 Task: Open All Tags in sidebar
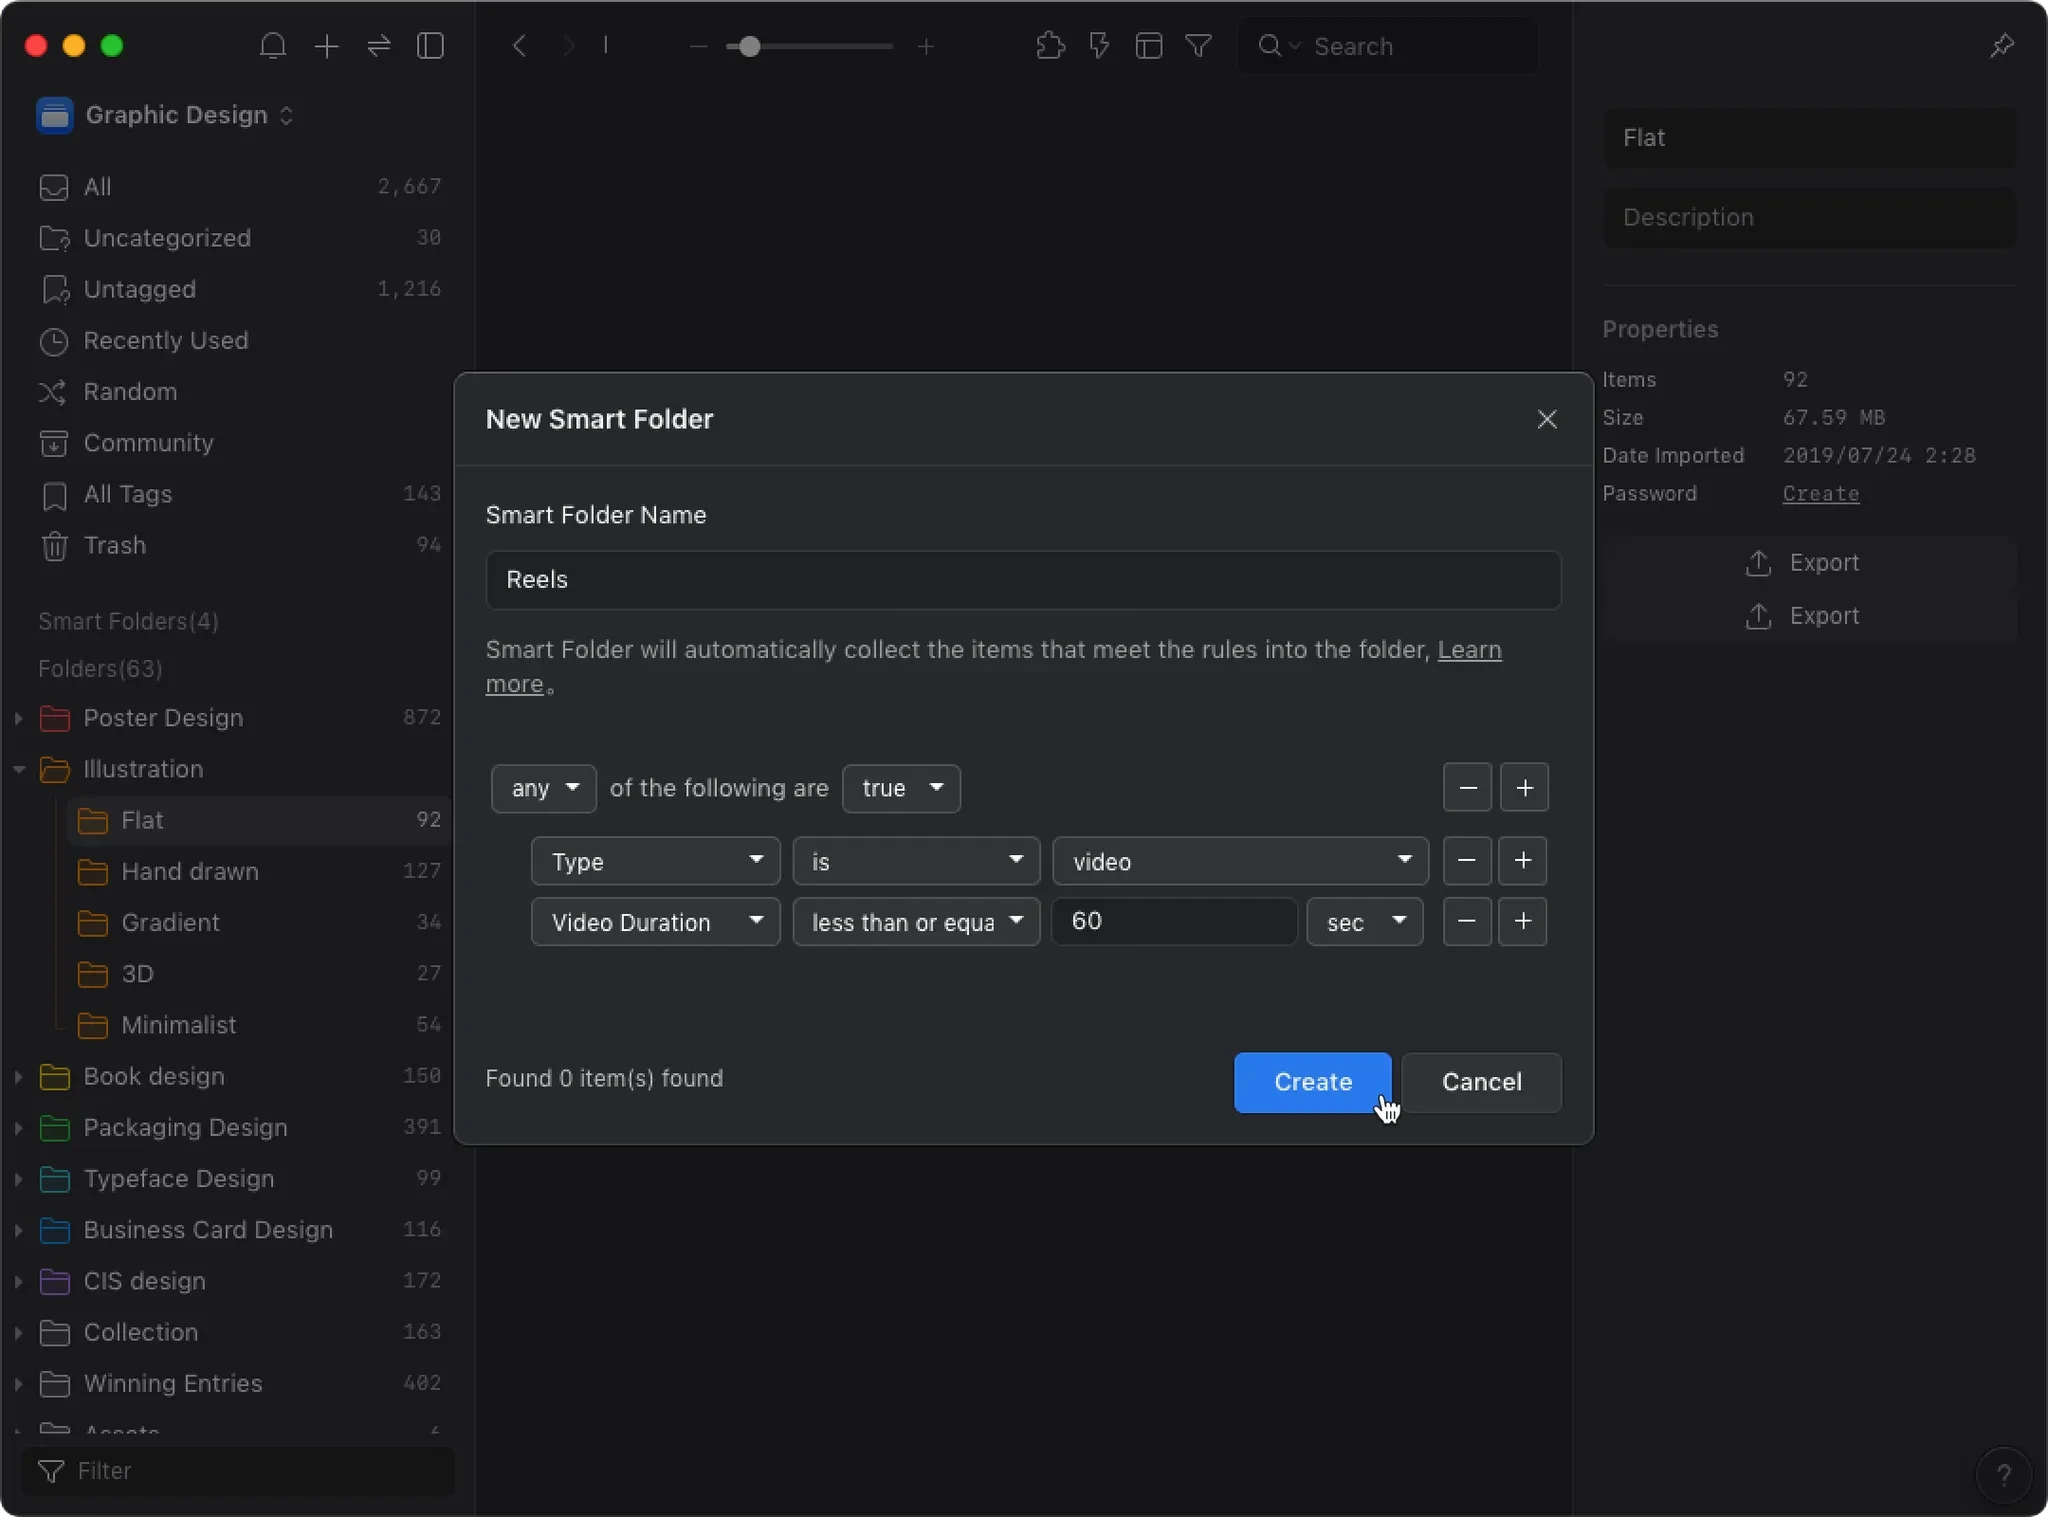click(240, 494)
